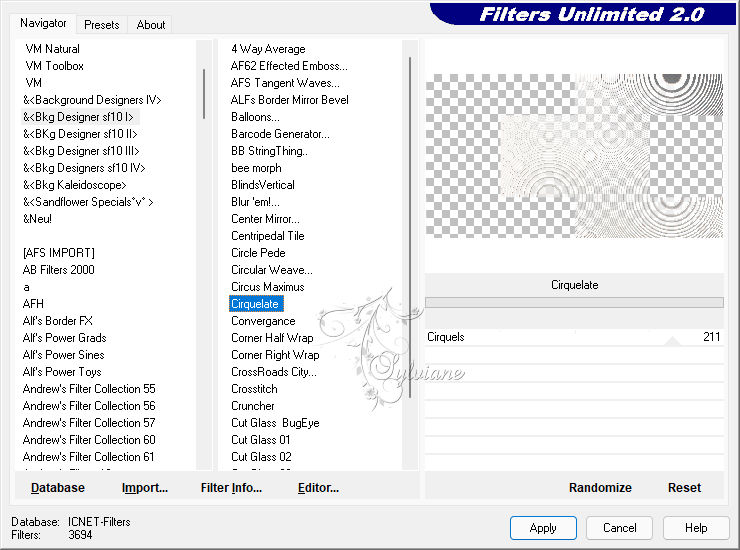The width and height of the screenshot is (740, 550).
Task: Select Andrew's Filter Collection 57
Action: pyautogui.click(x=89, y=423)
